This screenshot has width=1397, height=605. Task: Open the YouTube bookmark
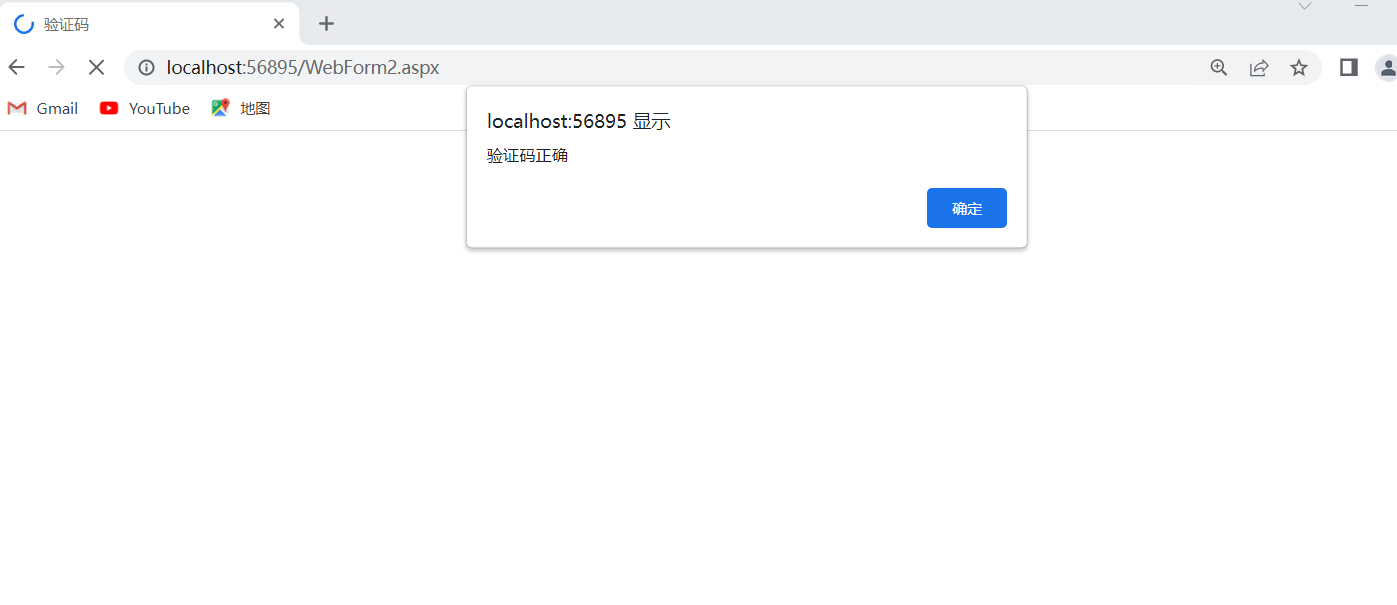145,108
